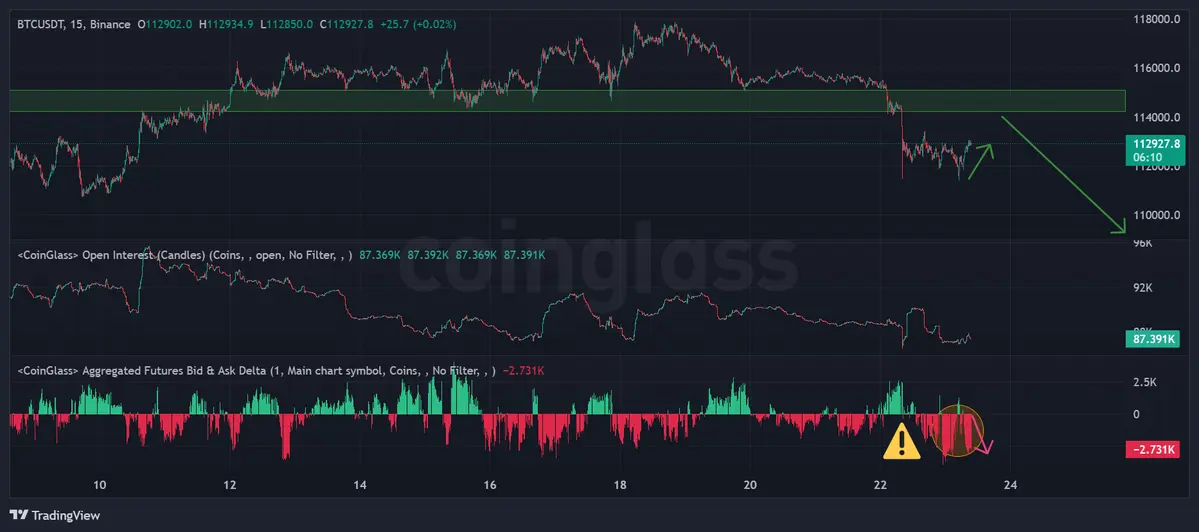
Task: Click the 10 date label on time axis
Action: (99, 485)
